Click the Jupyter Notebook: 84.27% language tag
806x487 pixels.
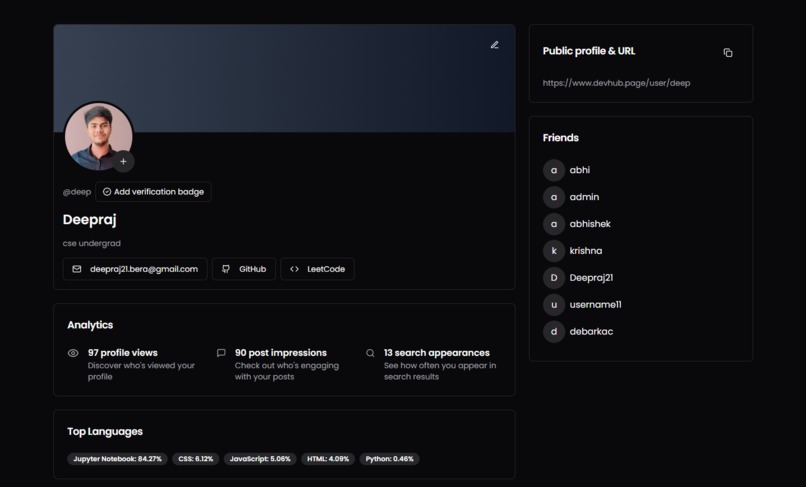point(117,459)
